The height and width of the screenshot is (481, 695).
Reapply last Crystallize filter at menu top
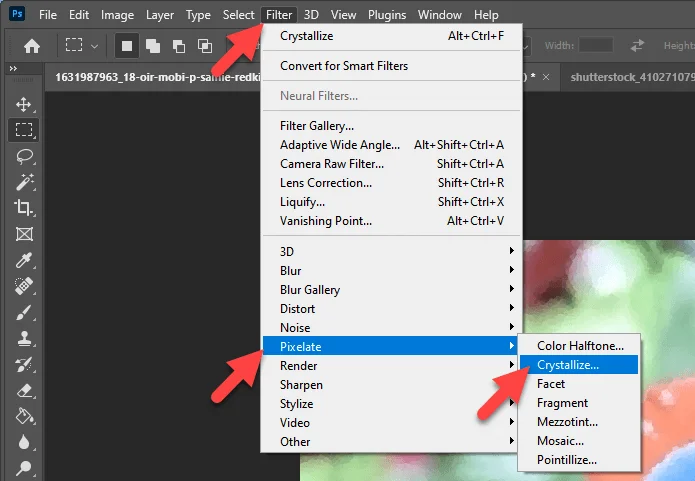pos(392,36)
